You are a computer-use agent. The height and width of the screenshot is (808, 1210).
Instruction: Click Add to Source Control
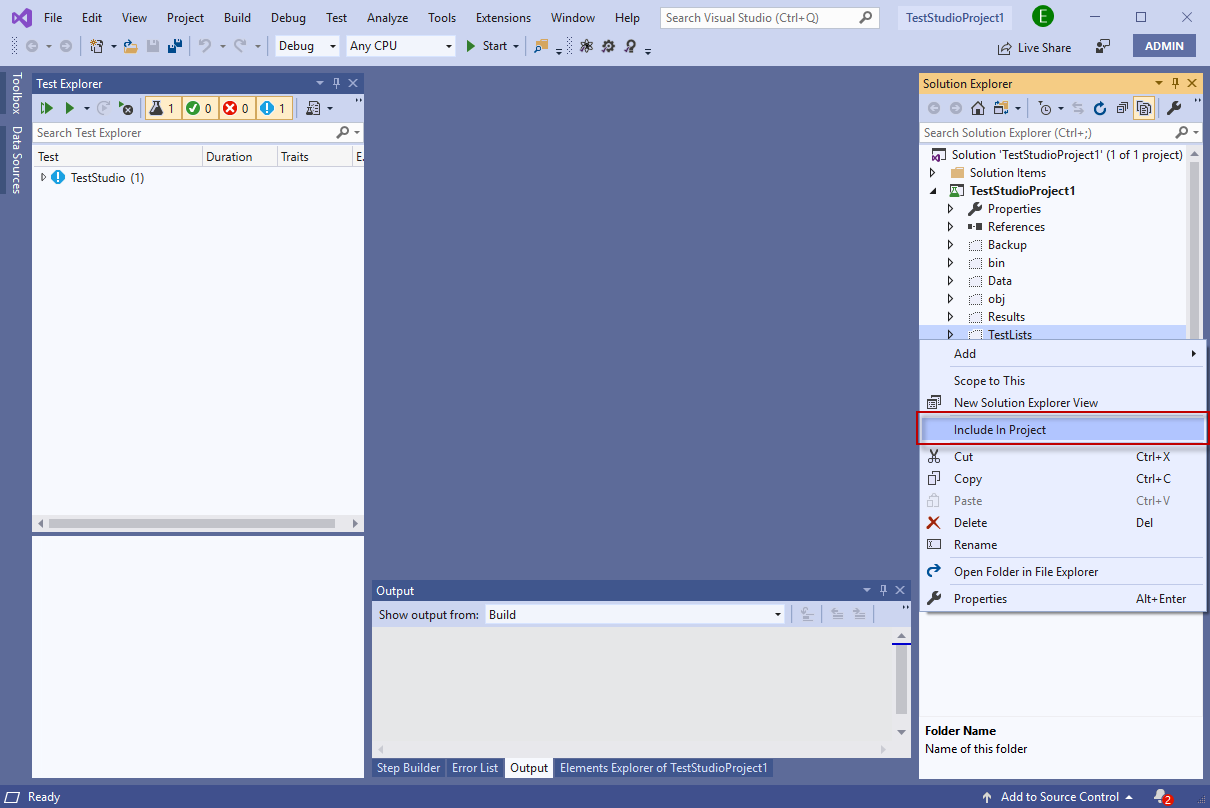coord(1059,797)
